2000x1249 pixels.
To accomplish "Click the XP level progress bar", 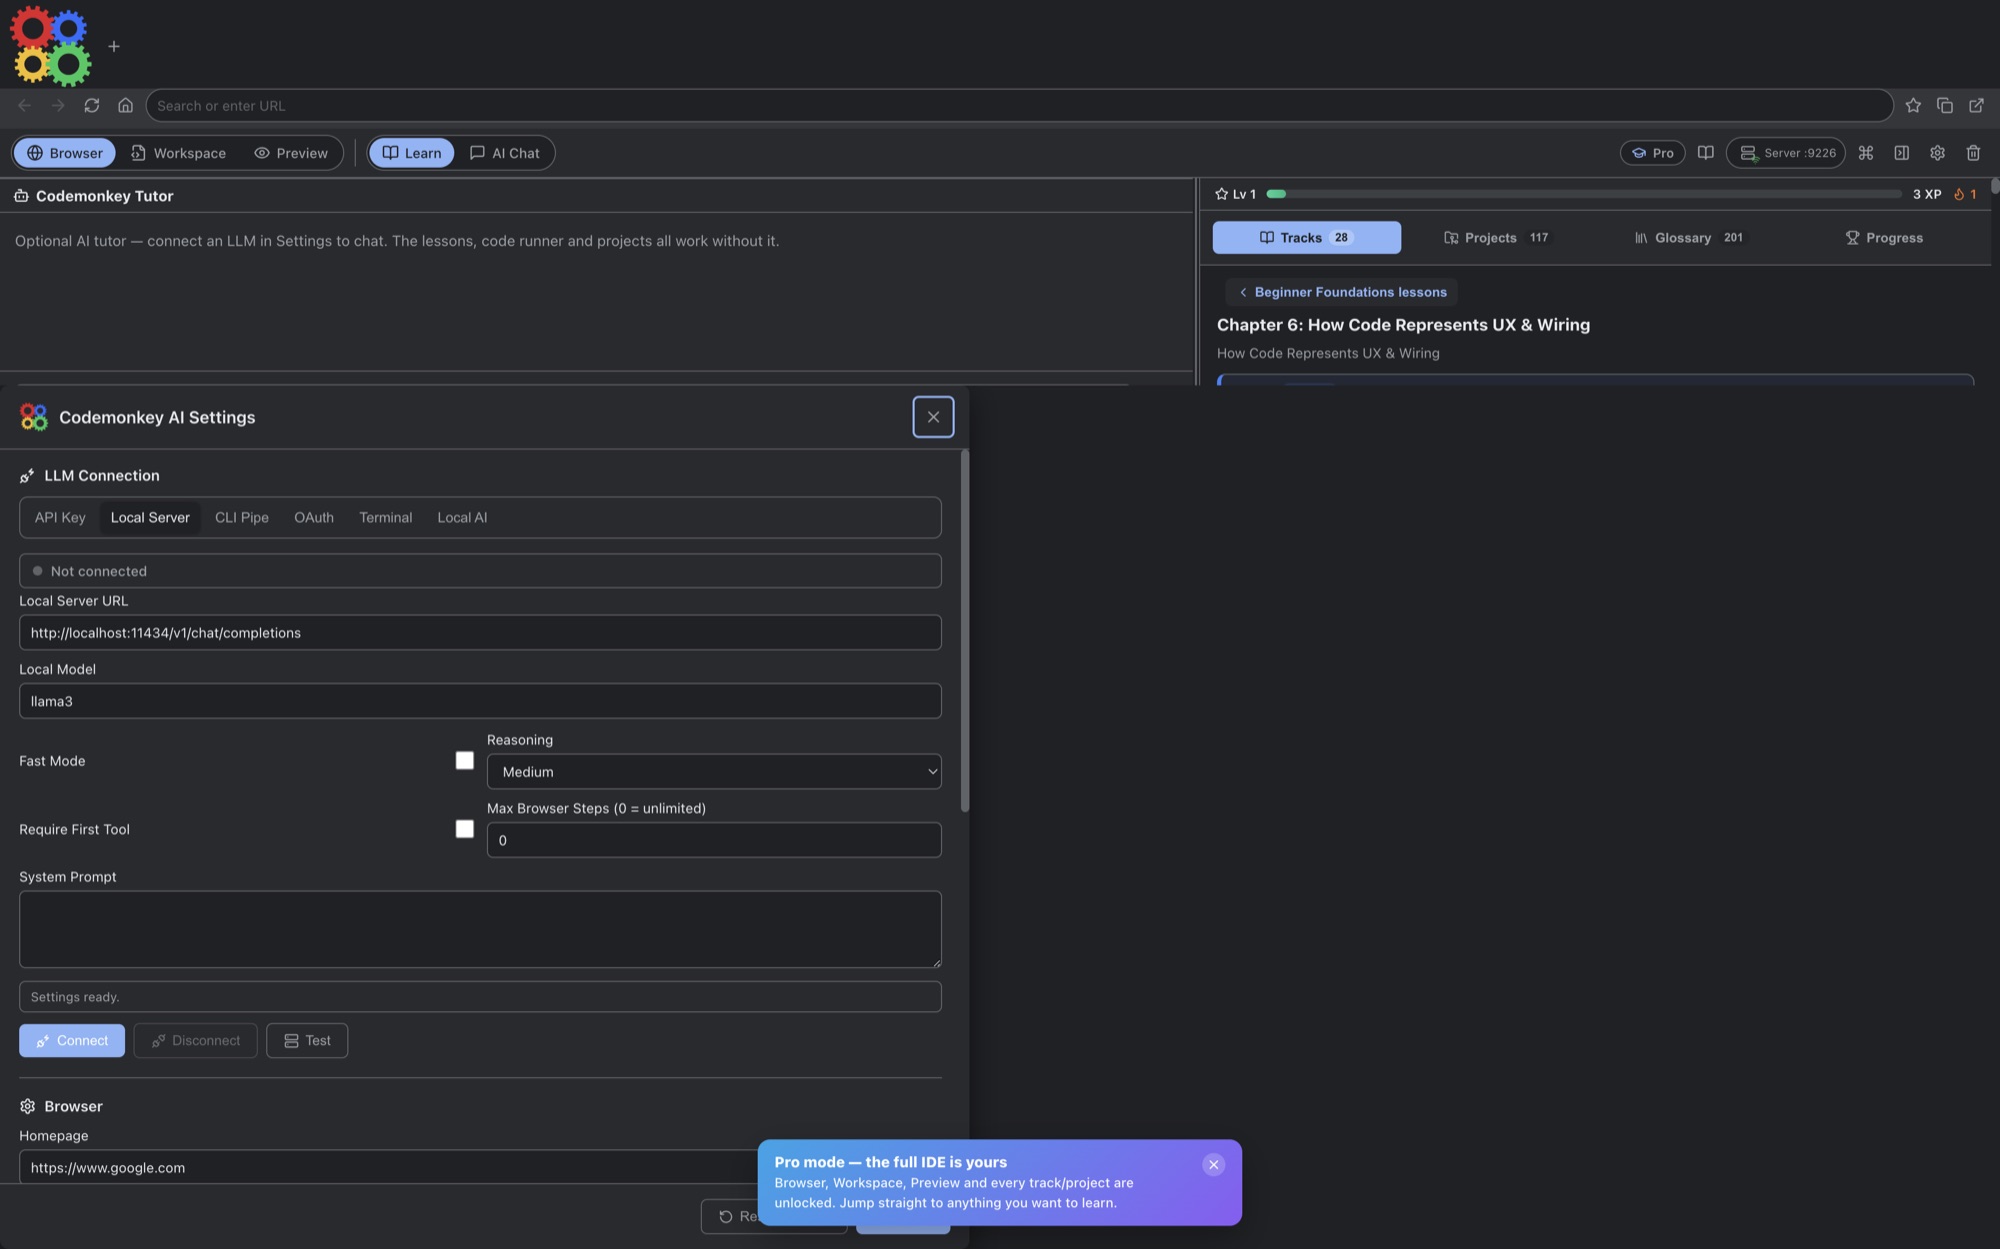I will click(1584, 194).
